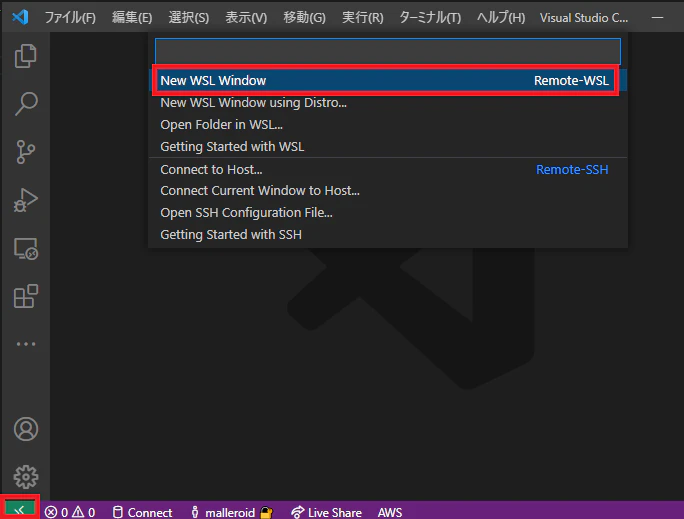Choose Getting Started with WSL
Viewport: 684px width, 519px height.
tap(388, 147)
